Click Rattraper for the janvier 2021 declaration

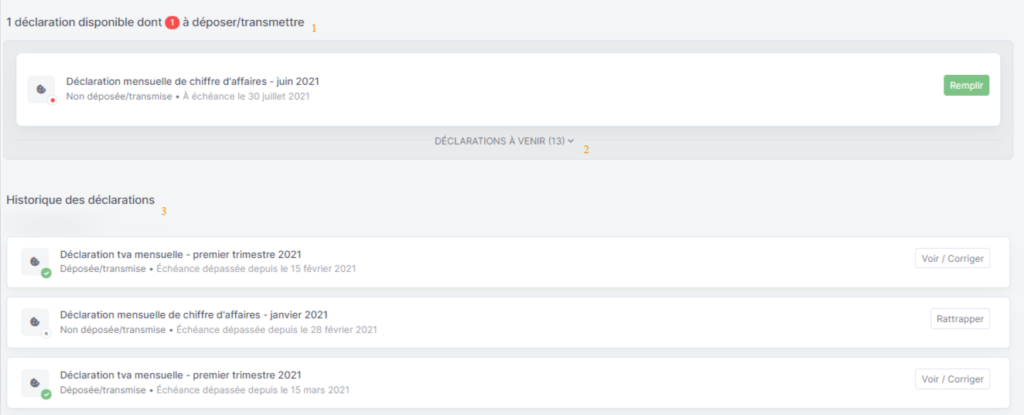pyautogui.click(x=960, y=318)
